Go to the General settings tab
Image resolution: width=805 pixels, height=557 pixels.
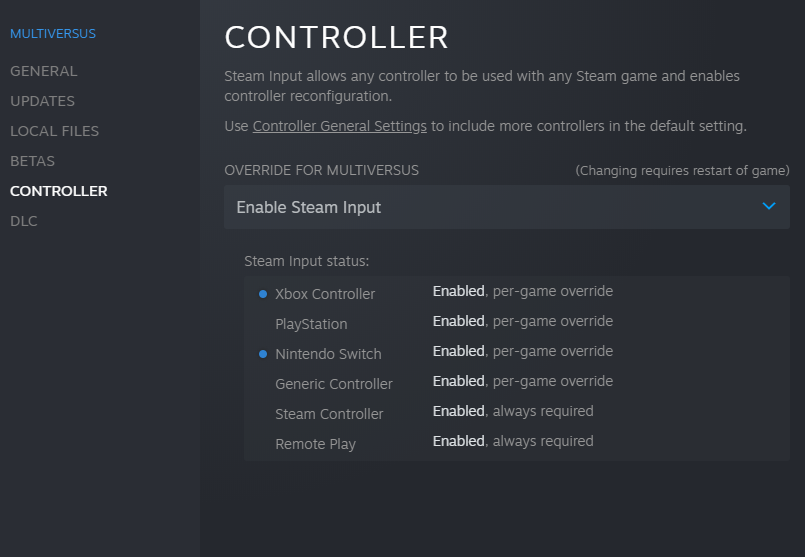(x=44, y=71)
